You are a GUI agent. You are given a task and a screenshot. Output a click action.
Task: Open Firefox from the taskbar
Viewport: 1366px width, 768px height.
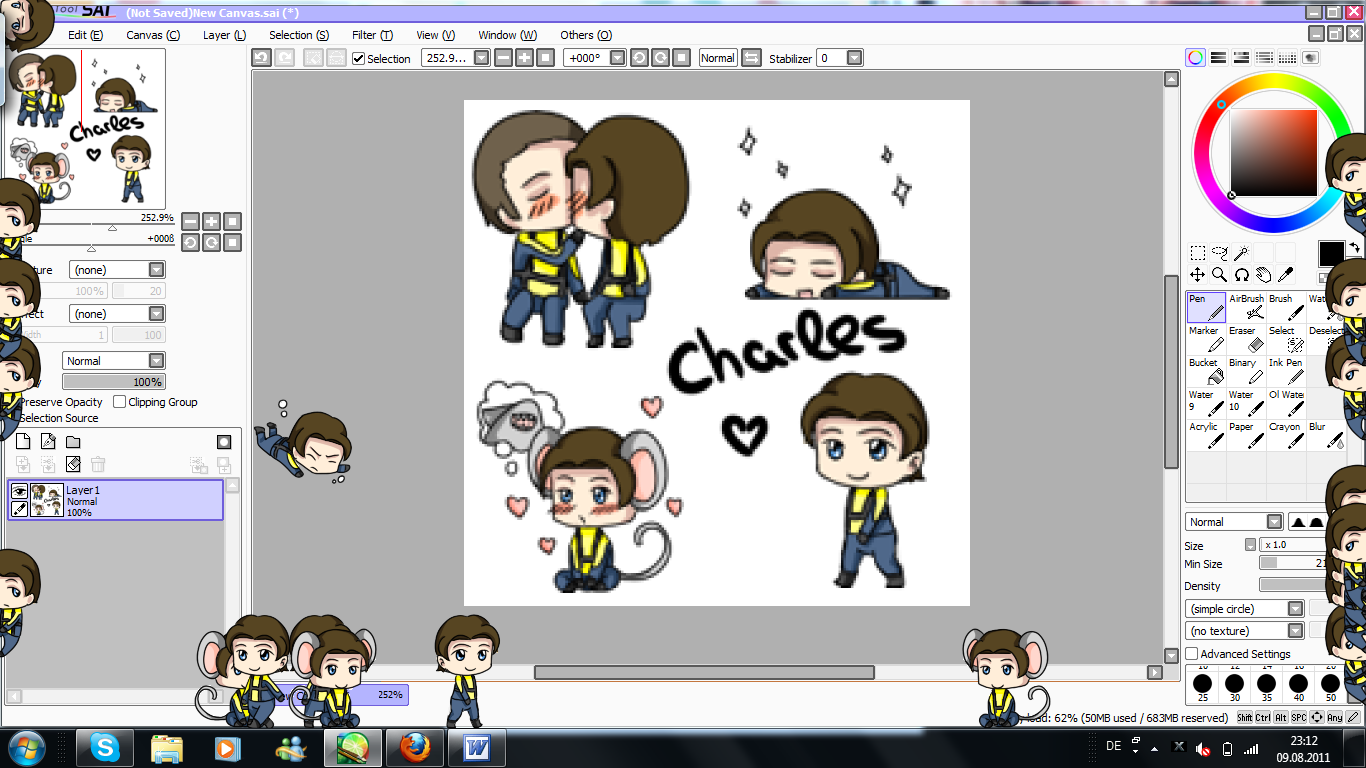click(415, 748)
